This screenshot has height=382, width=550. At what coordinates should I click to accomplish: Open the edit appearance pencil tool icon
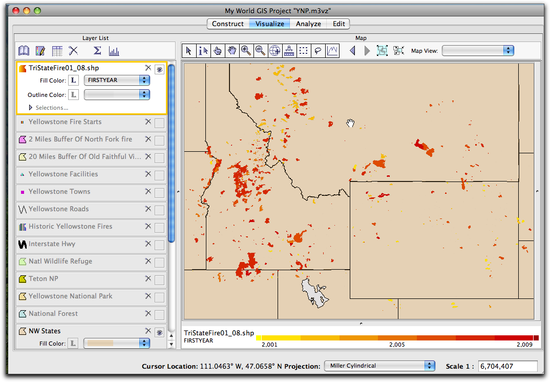click(x=40, y=51)
